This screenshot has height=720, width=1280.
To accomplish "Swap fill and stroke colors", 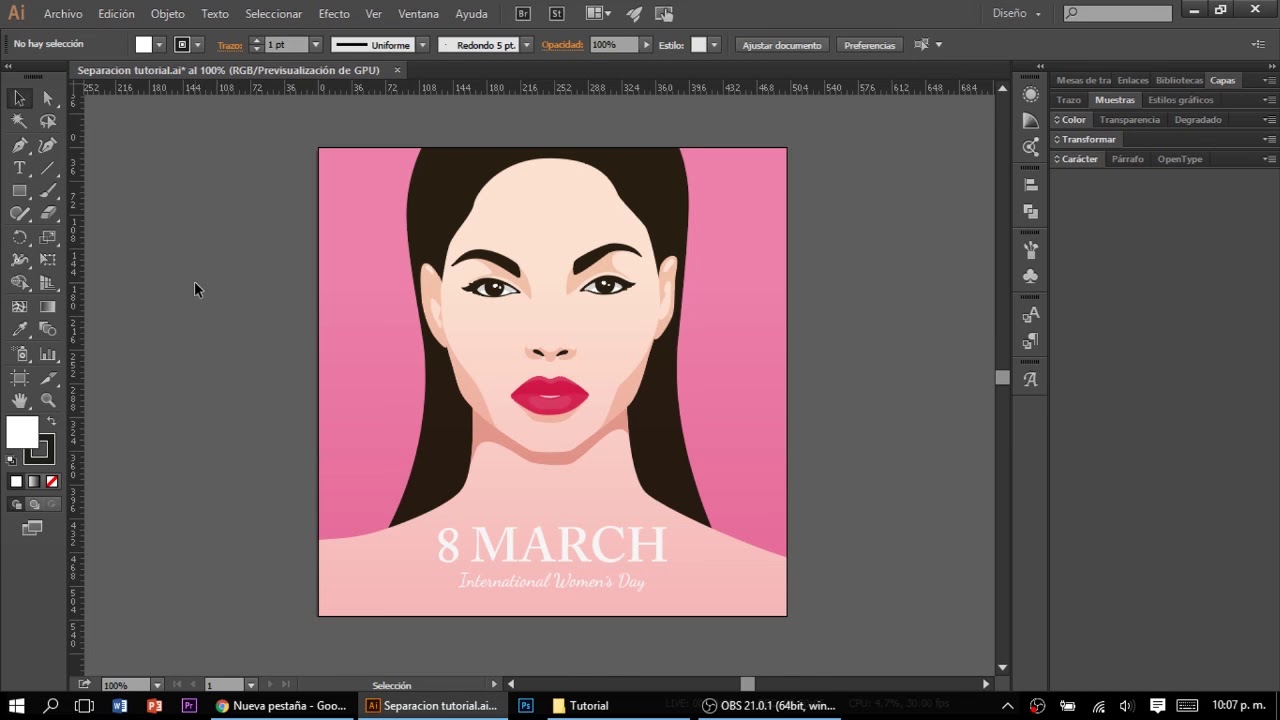I will tap(51, 421).
